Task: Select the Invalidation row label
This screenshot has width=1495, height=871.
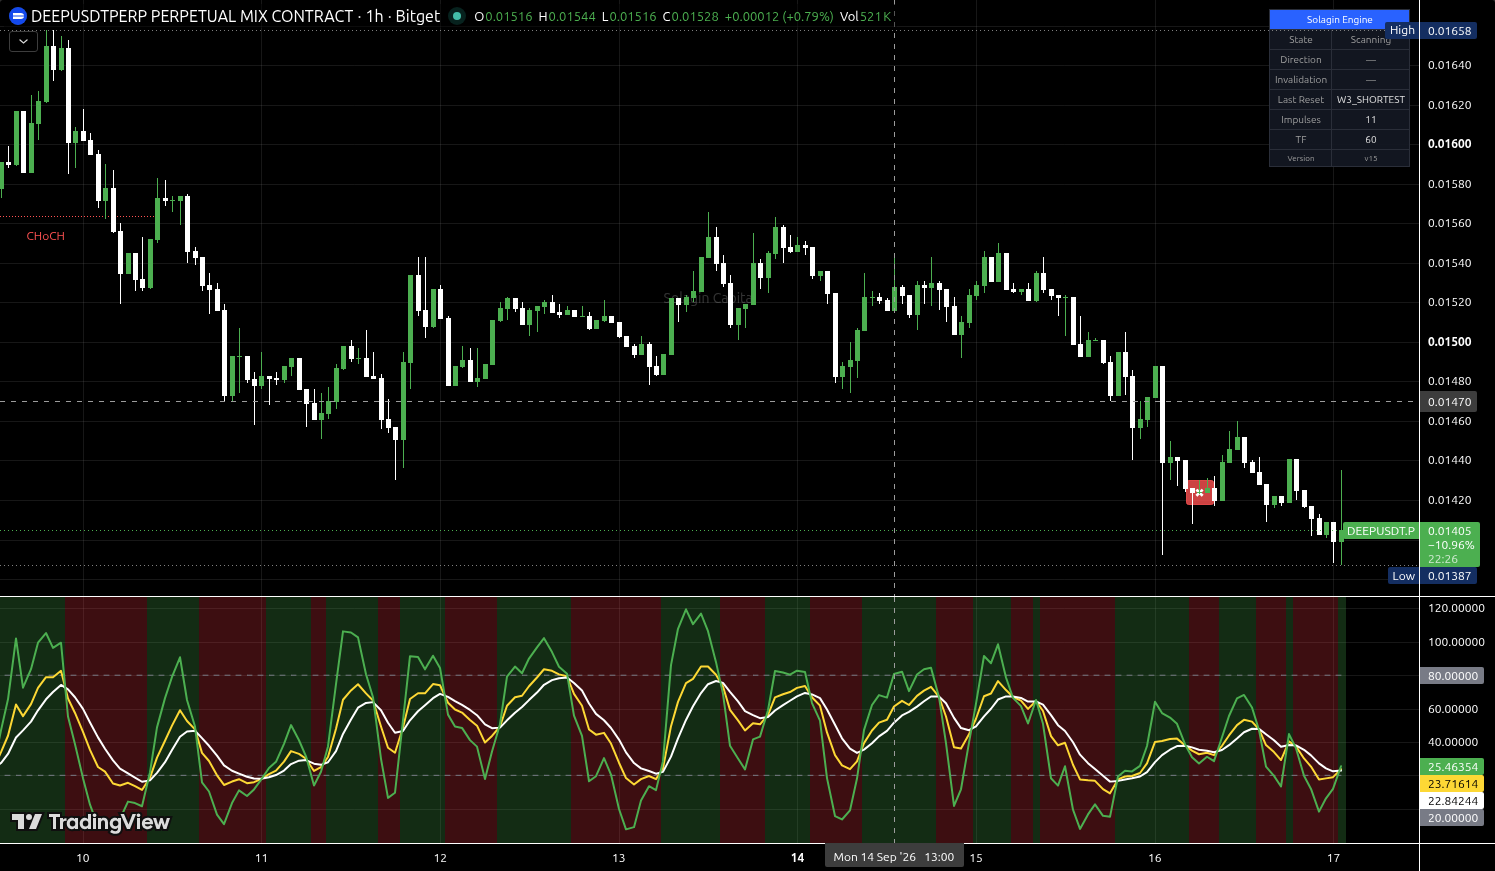Action: [x=1301, y=80]
